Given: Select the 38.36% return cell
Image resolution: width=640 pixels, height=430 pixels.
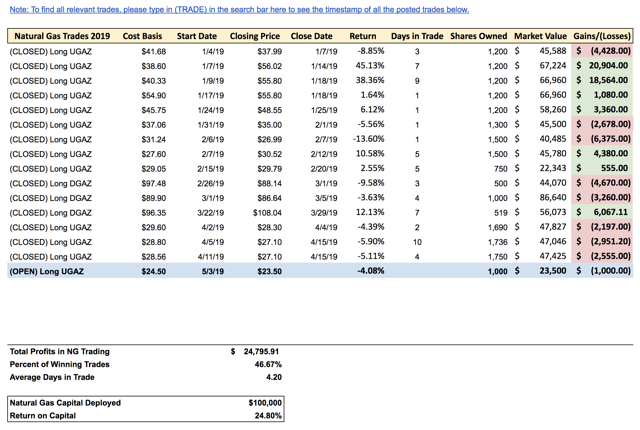Looking at the screenshot, I should click(370, 80).
